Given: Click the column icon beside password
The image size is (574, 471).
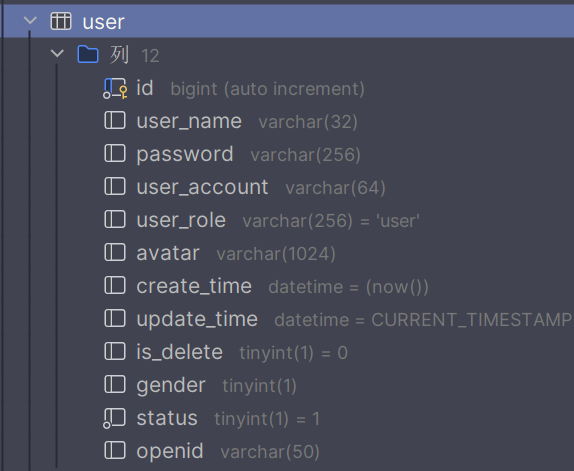Looking at the screenshot, I should 115,153.
